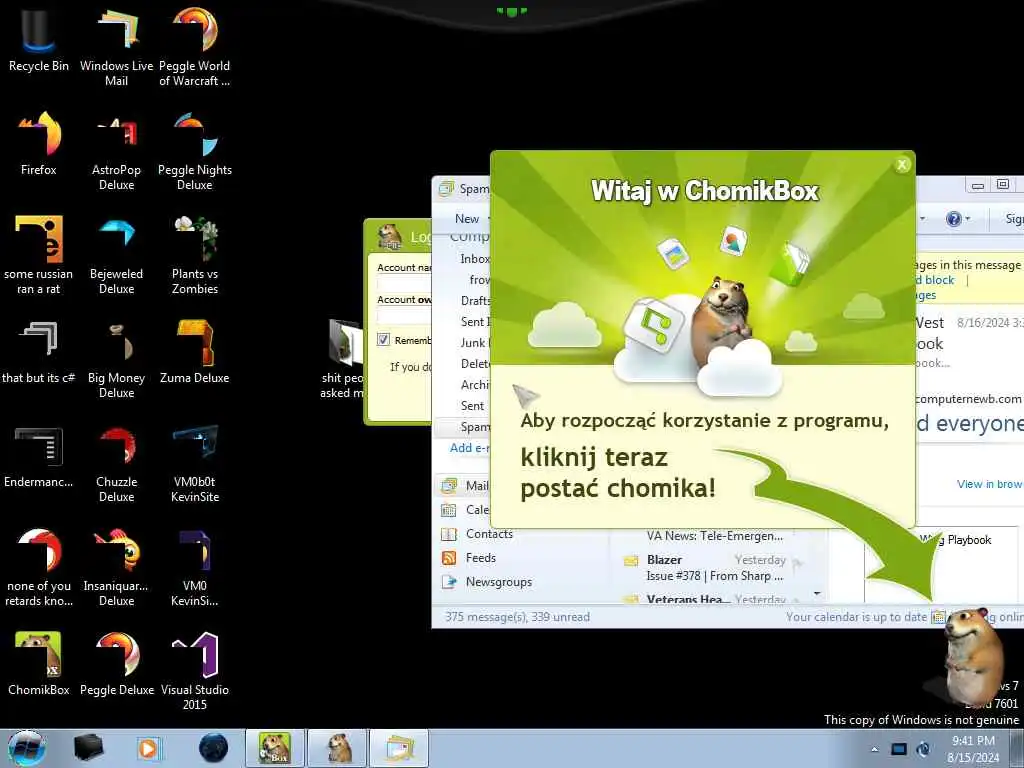Click New button in Mail toolbar

467,219
